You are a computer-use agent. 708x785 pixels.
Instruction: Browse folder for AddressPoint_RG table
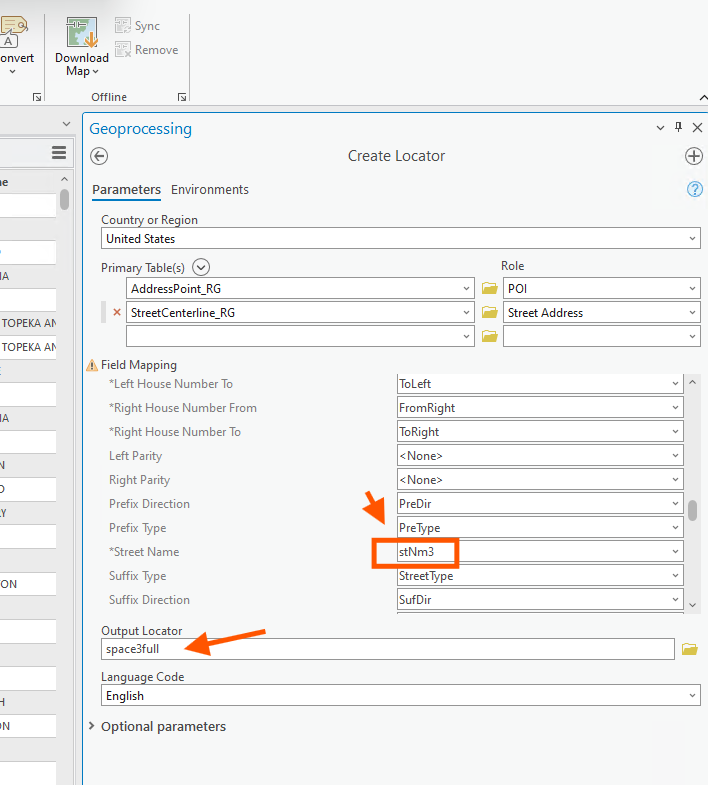(x=489, y=288)
